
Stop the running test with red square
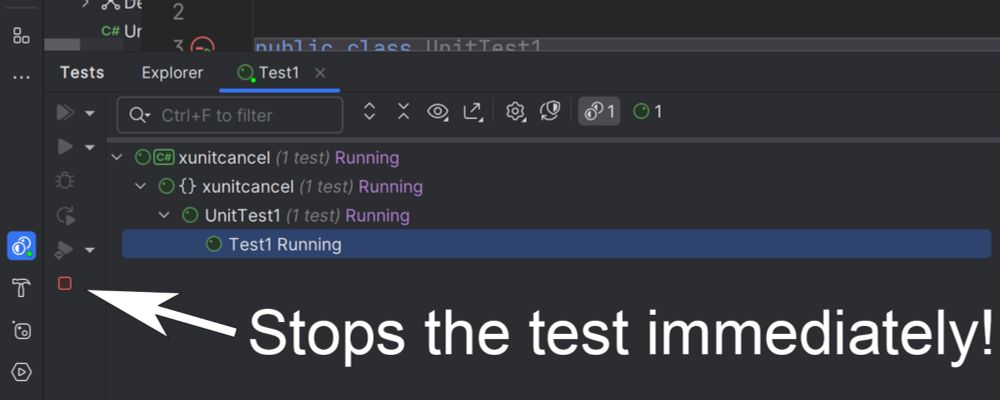pyautogui.click(x=64, y=283)
